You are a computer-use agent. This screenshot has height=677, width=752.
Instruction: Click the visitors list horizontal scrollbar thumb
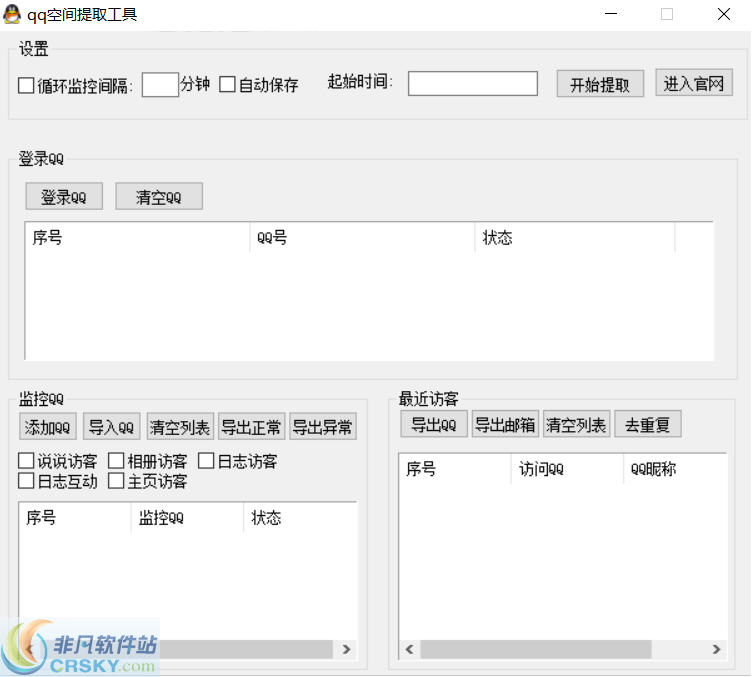click(536, 649)
